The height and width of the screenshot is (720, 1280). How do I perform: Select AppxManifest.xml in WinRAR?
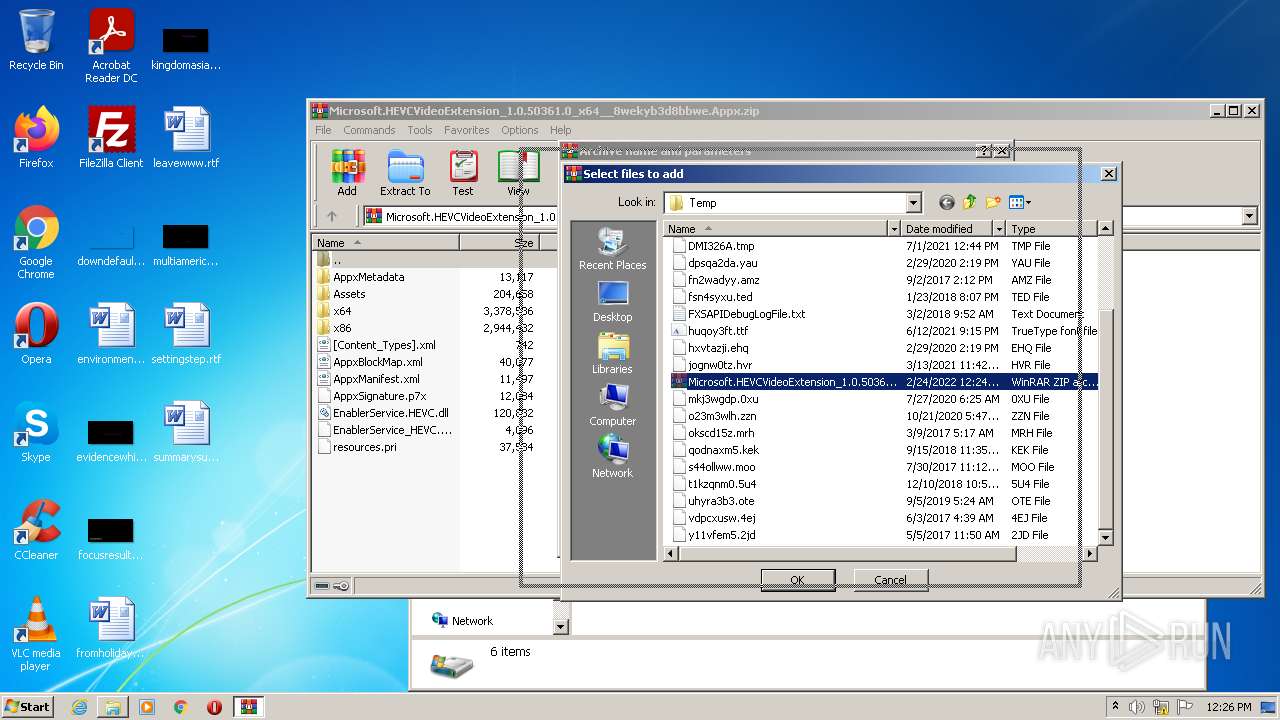(x=376, y=379)
